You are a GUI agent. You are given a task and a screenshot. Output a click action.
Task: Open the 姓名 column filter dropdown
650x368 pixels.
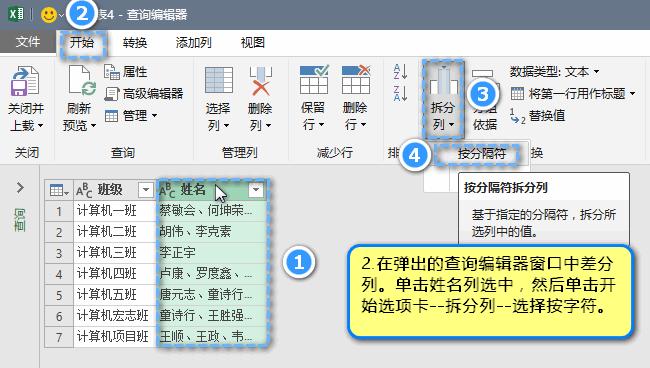point(256,190)
